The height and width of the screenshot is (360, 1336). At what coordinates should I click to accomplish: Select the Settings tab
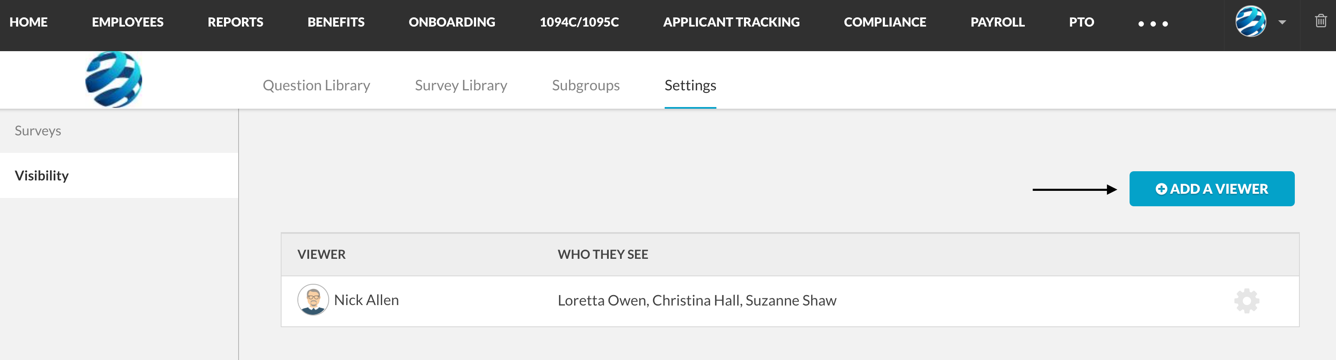(690, 85)
